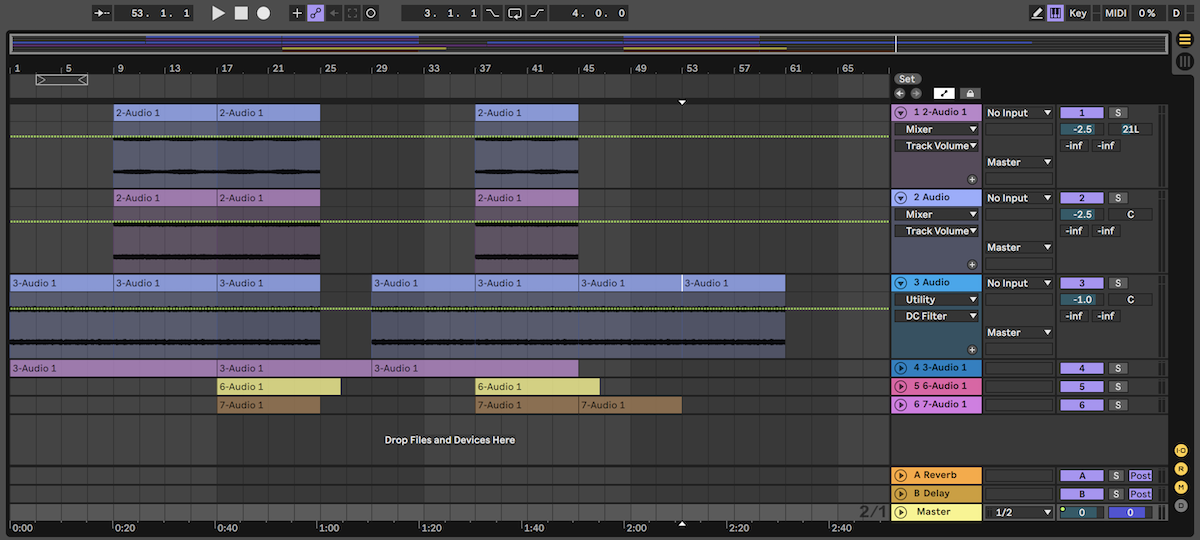Open the DC Filter parameter chooser

(x=936, y=316)
